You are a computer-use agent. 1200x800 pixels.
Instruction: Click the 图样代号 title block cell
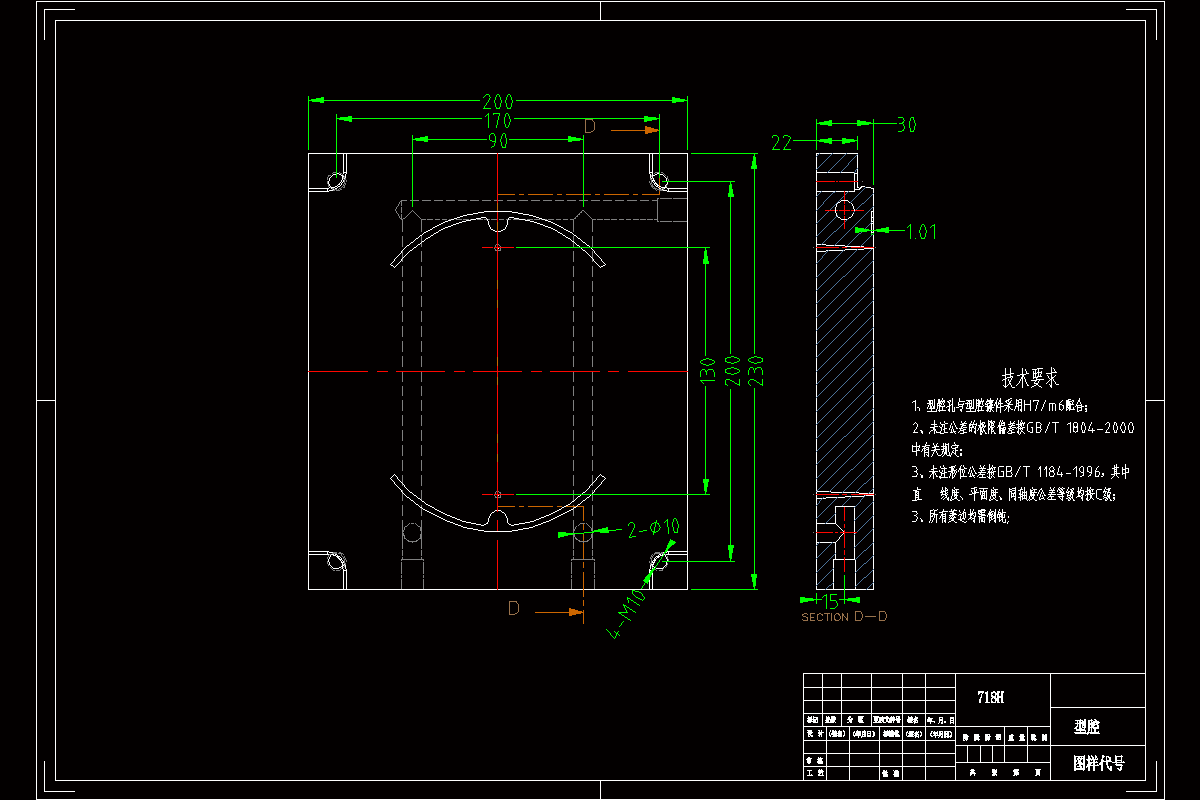(1098, 763)
